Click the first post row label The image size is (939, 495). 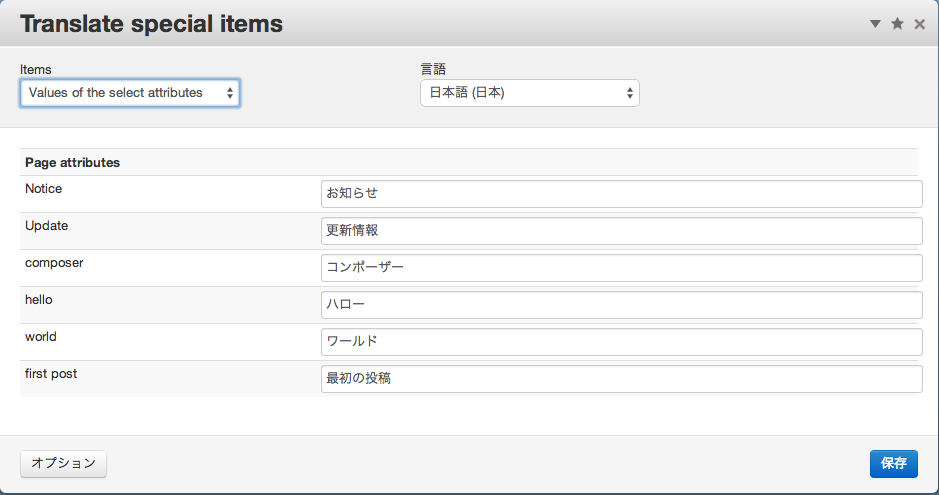point(51,374)
